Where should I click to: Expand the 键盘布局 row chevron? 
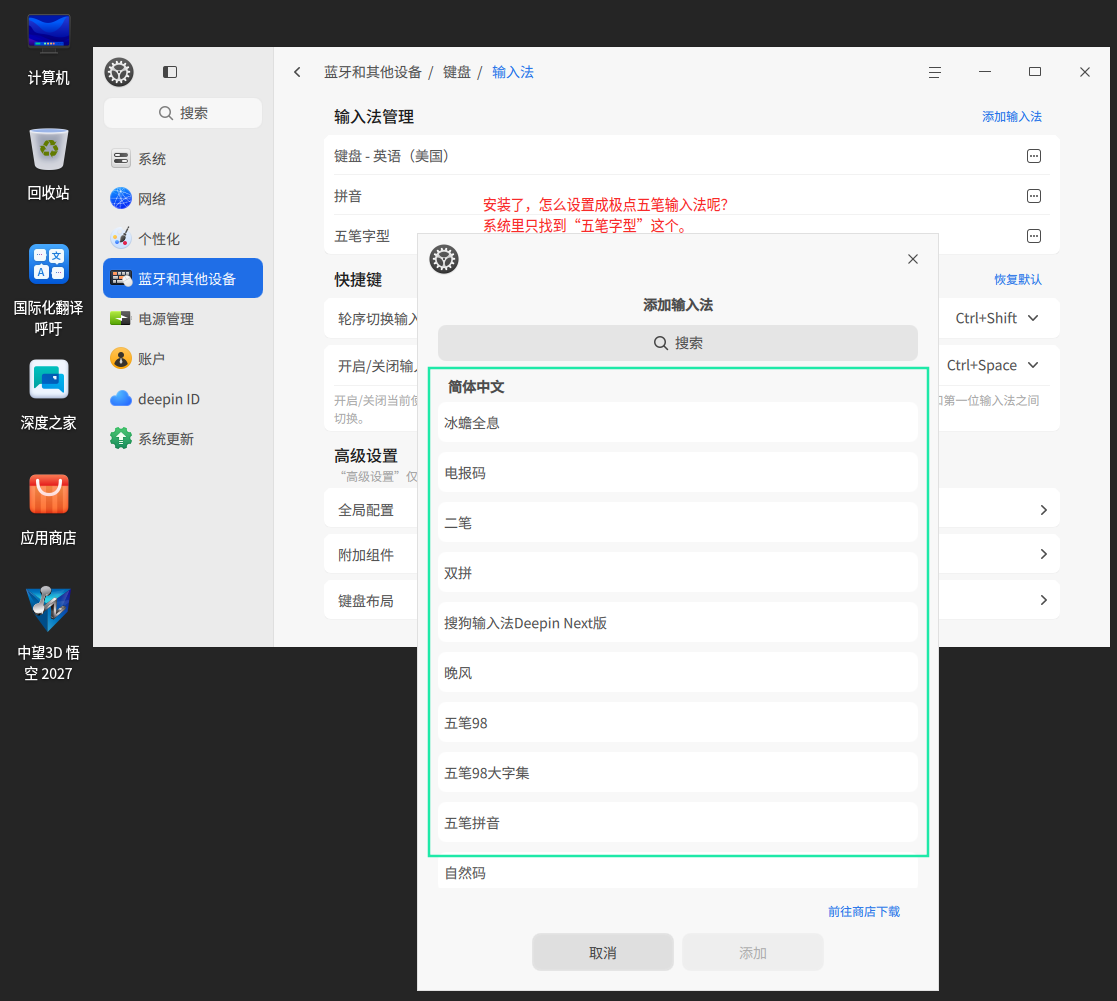click(1044, 600)
